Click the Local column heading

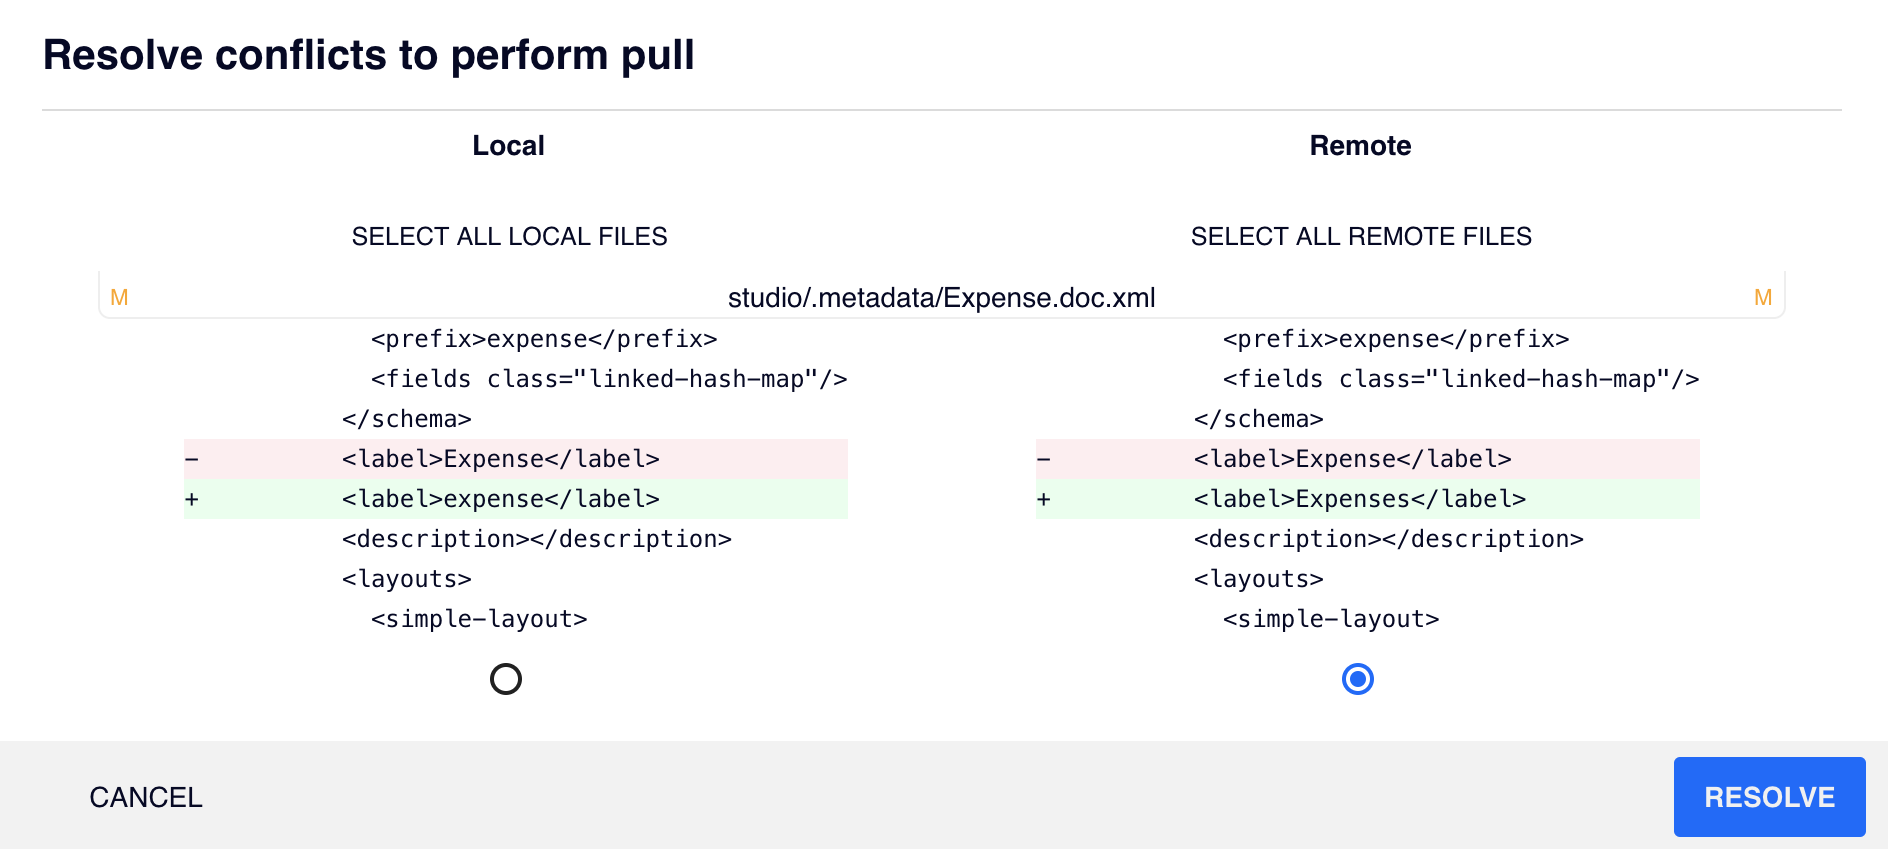[508, 146]
